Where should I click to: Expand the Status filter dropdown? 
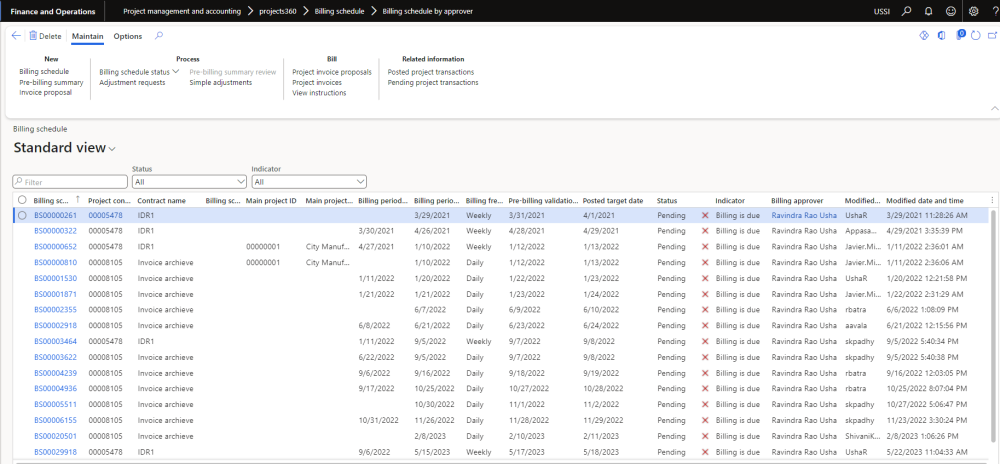pyautogui.click(x=240, y=182)
